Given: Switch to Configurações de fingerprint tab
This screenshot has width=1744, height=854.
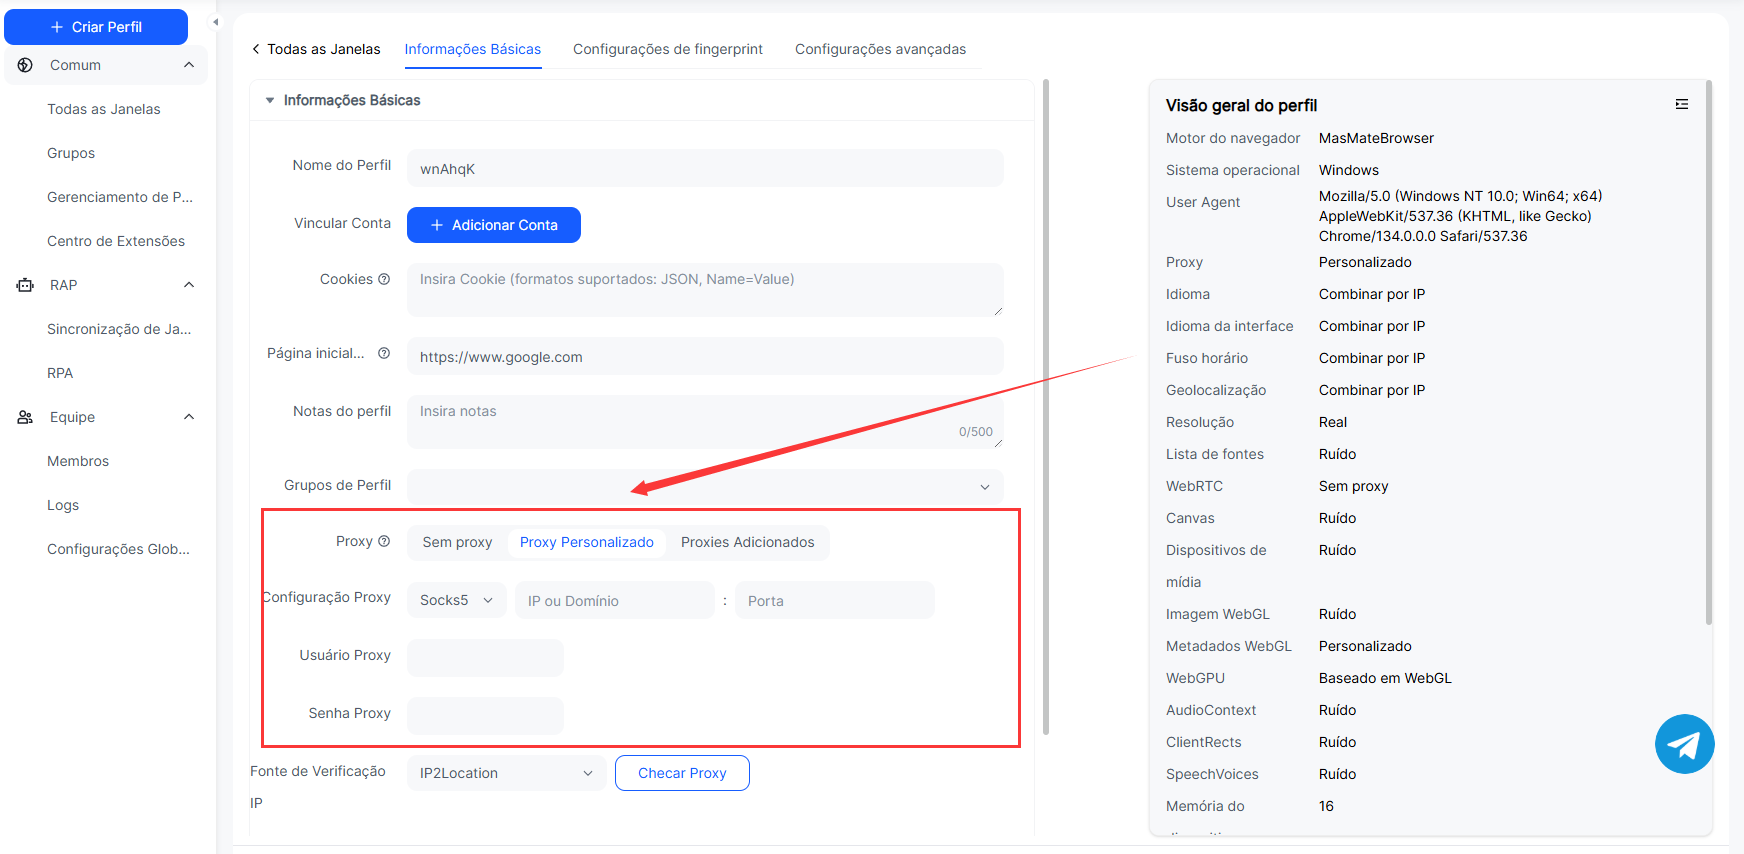Looking at the screenshot, I should click(x=667, y=49).
